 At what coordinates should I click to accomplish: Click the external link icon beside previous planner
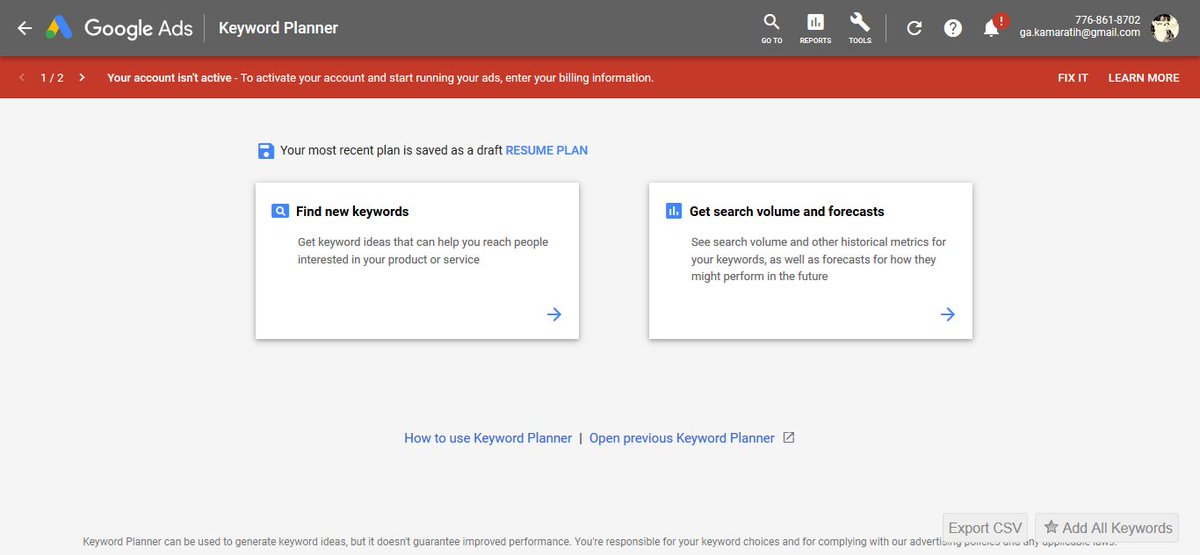tap(789, 438)
